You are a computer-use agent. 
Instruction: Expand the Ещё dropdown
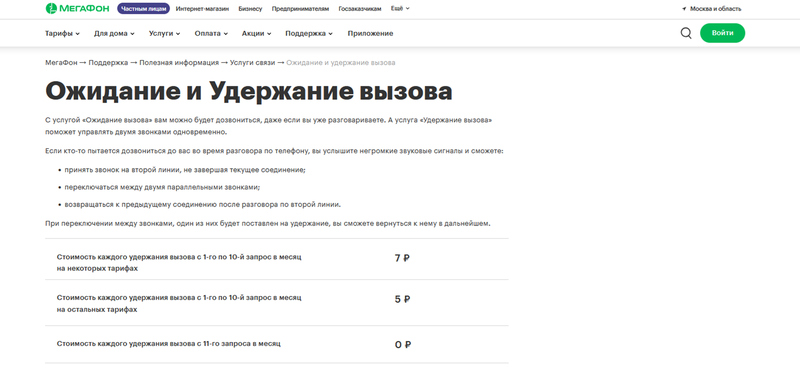[x=400, y=9]
